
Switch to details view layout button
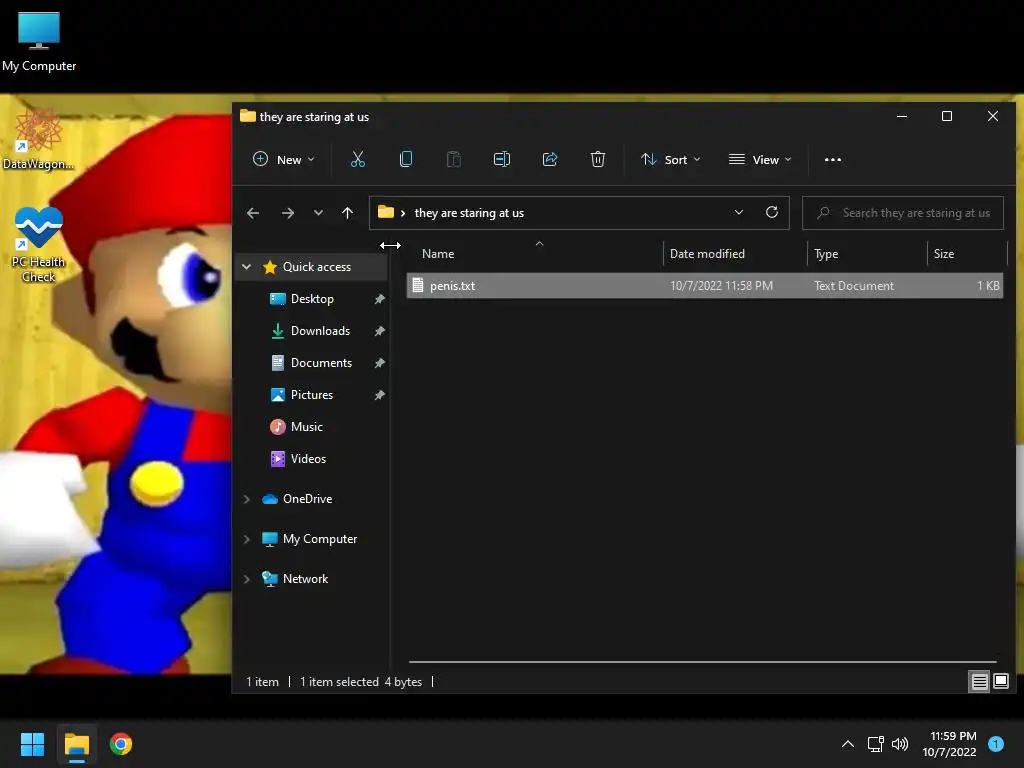[980, 682]
